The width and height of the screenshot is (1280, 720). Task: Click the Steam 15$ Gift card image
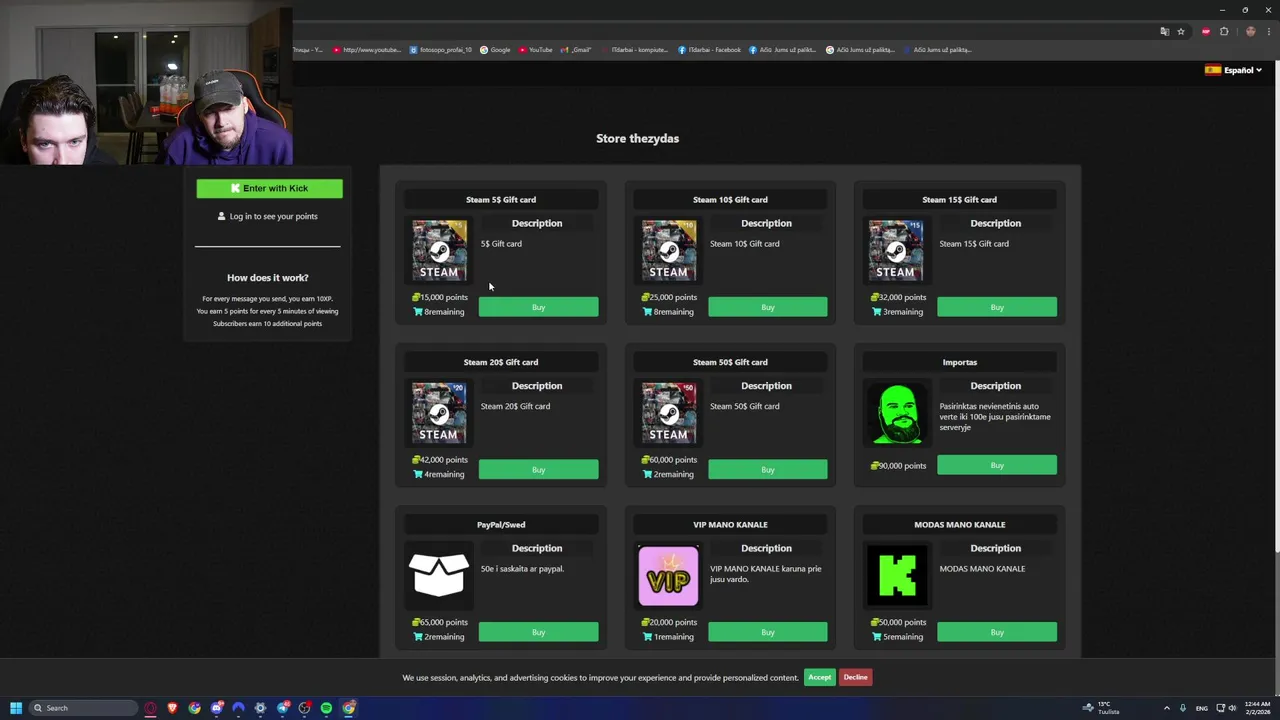[x=896, y=249]
